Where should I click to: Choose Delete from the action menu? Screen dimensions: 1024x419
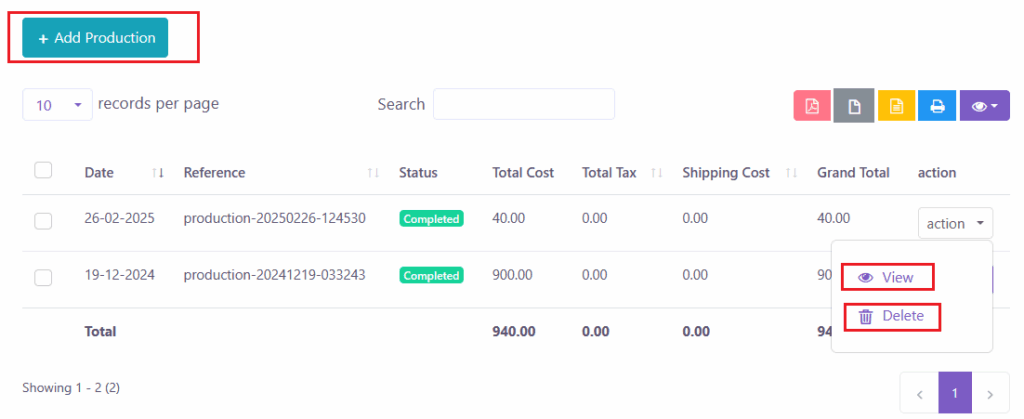(x=891, y=316)
